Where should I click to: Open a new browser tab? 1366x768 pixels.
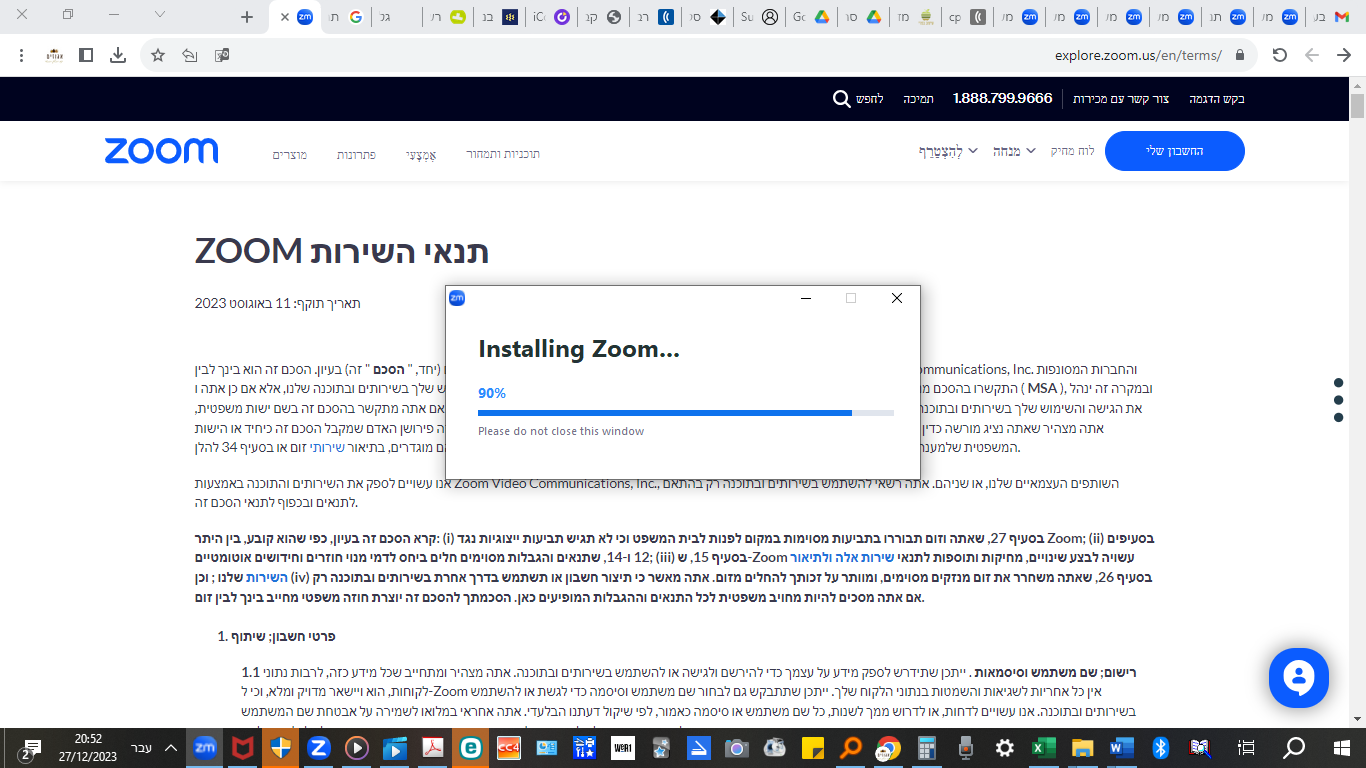tap(248, 17)
